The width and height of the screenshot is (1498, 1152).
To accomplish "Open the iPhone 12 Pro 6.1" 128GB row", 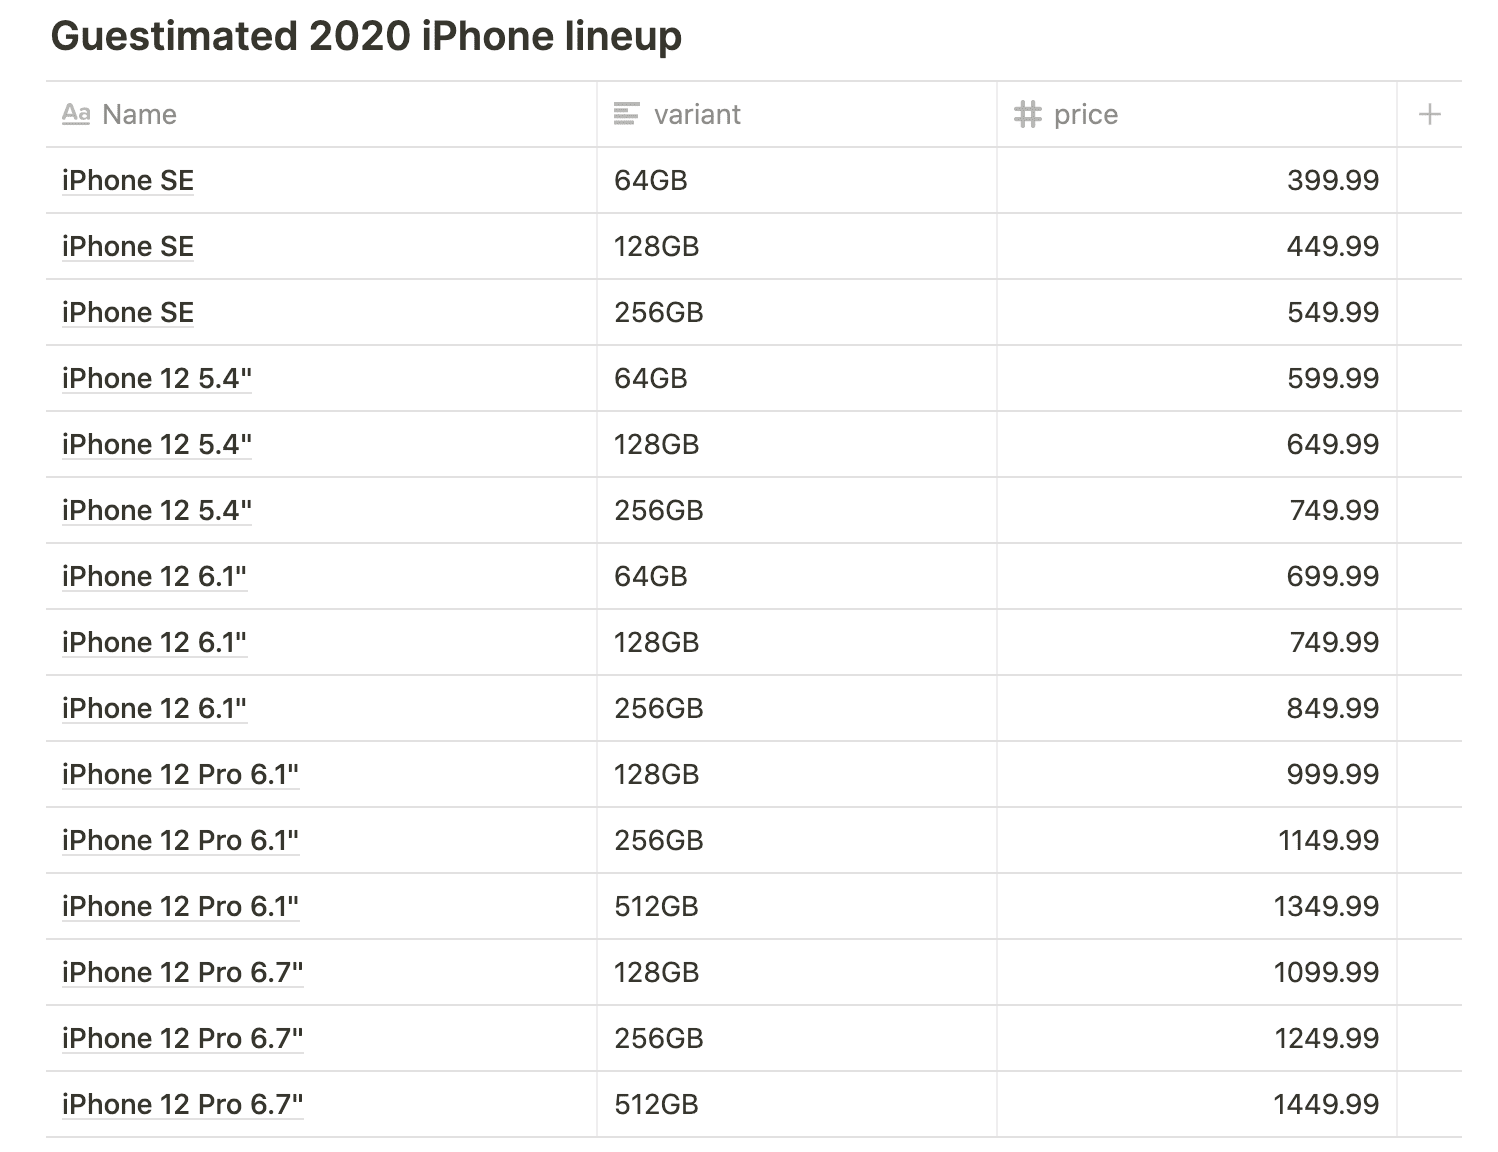I will click(180, 774).
